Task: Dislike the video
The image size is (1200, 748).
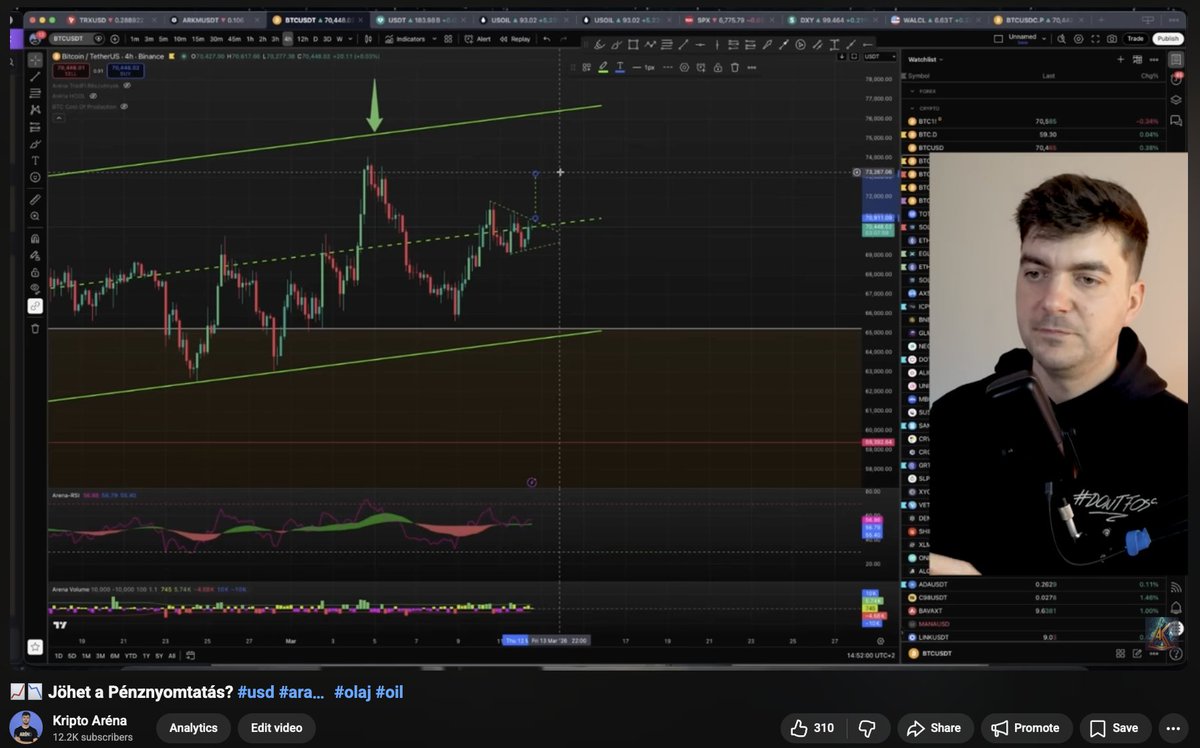Action: (868, 728)
